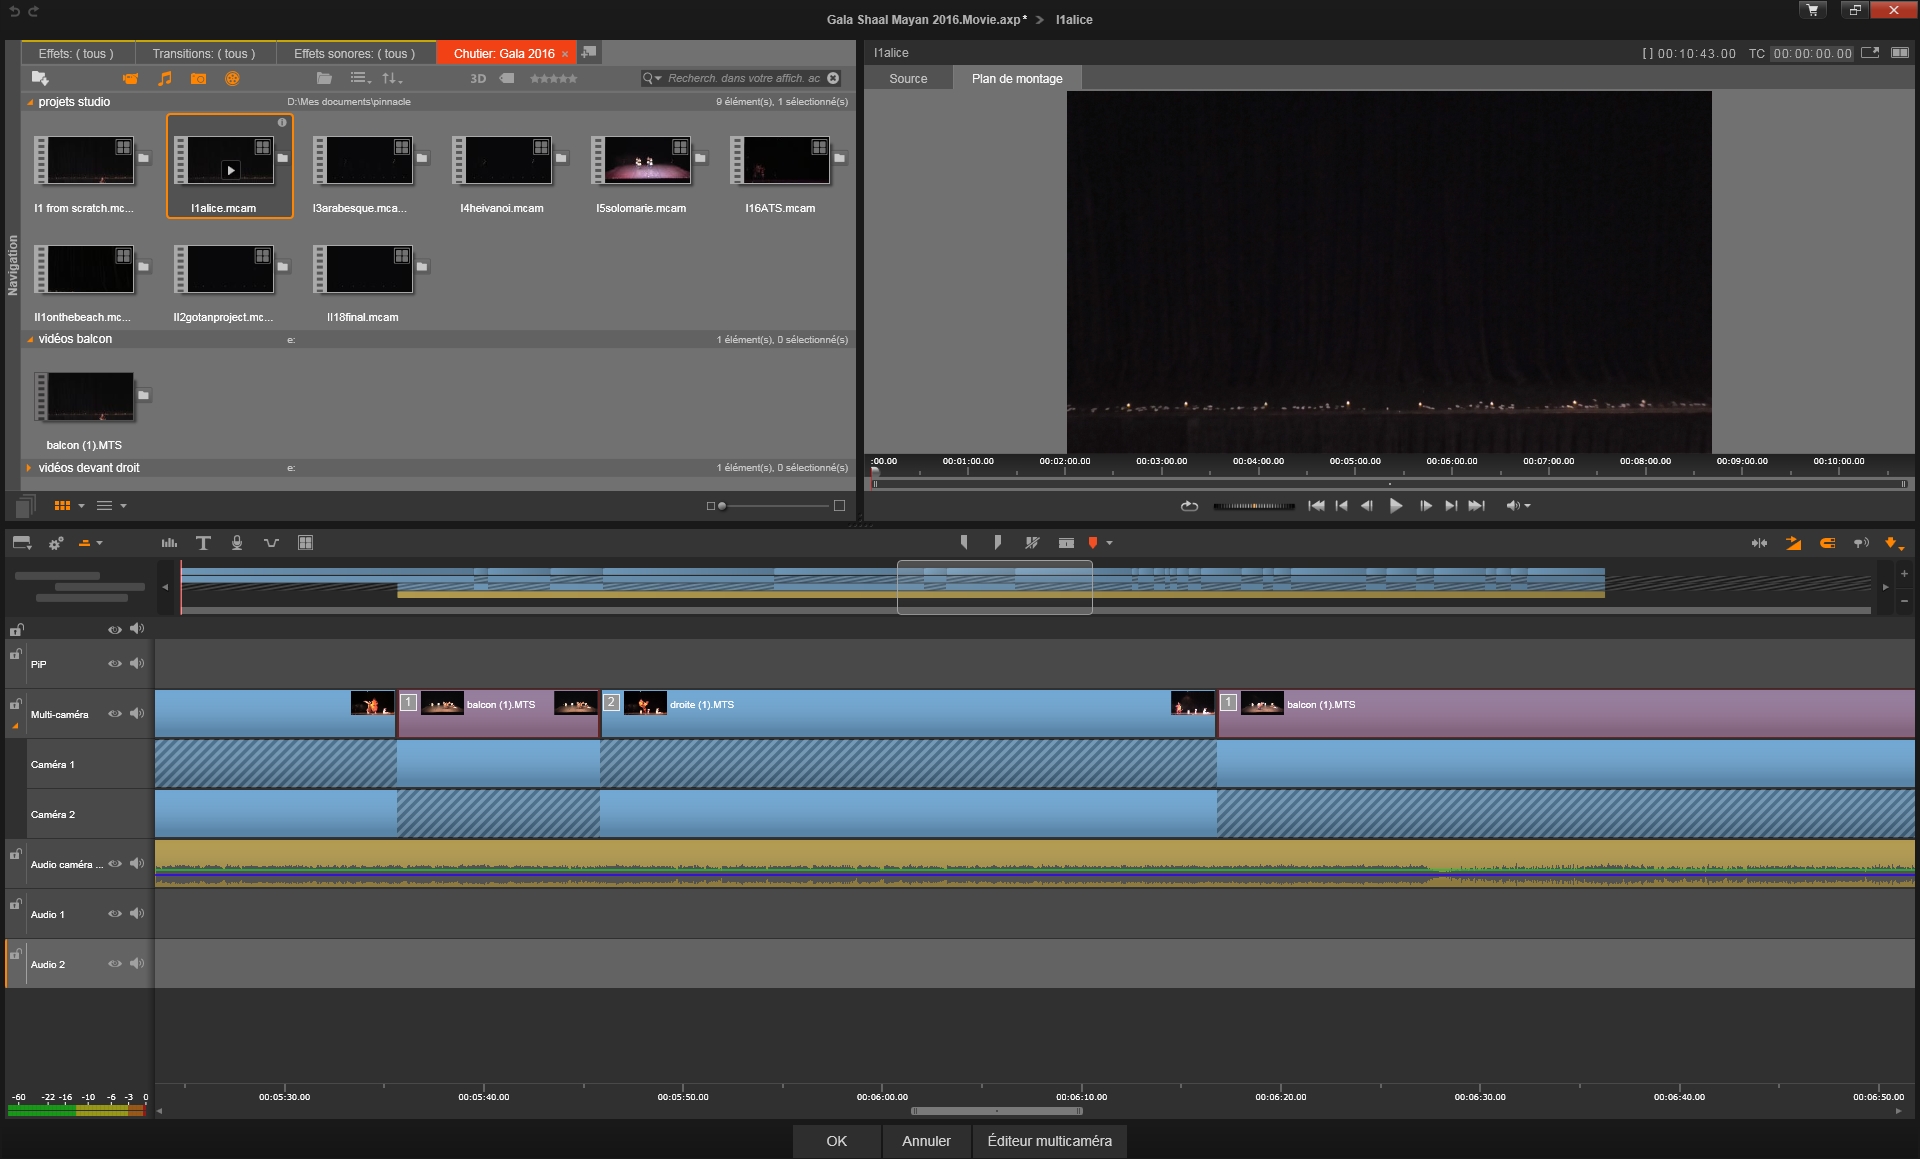1920x1159 pixels.
Task: Select the I1 from scratch.mcam thumbnail
Action: [x=85, y=161]
